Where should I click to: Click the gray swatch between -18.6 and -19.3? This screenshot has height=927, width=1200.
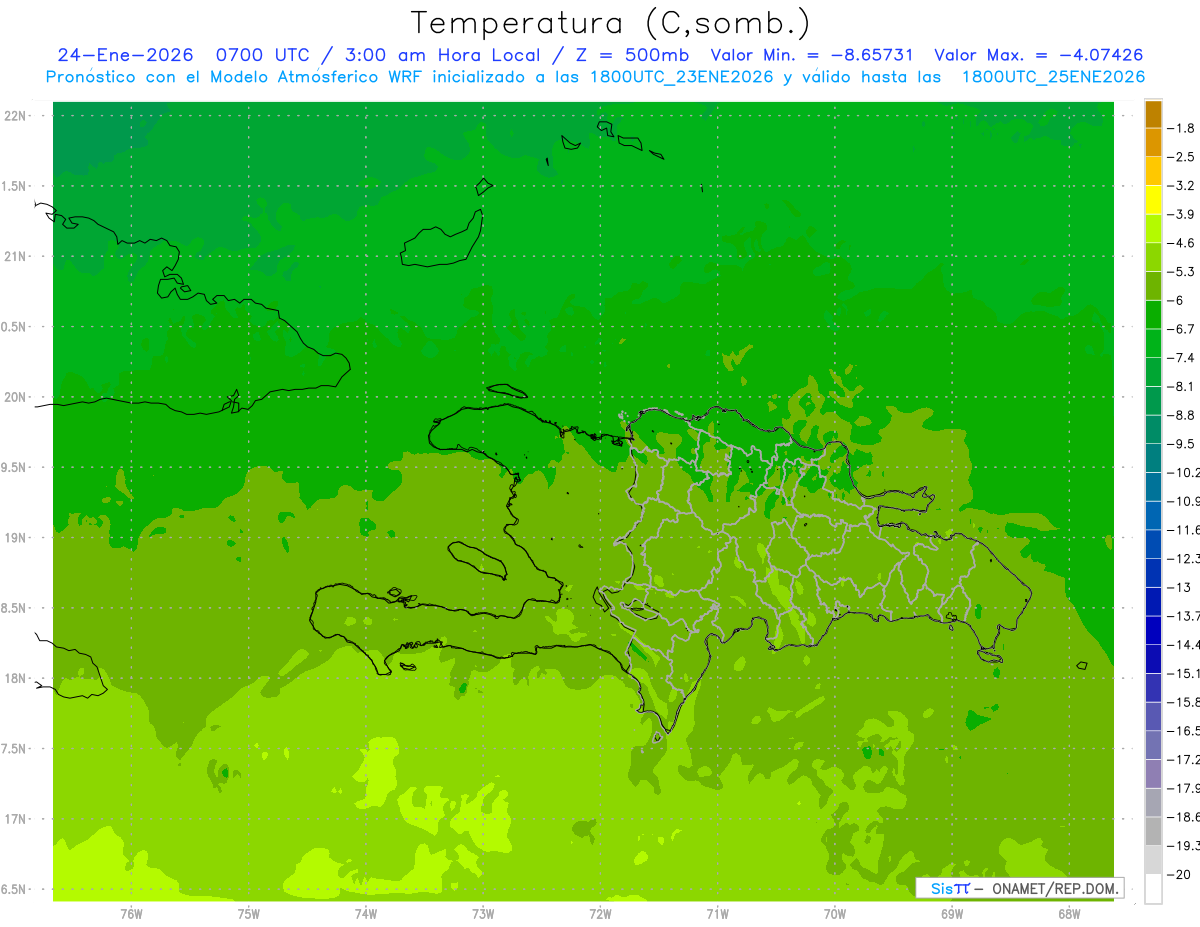tap(1153, 831)
